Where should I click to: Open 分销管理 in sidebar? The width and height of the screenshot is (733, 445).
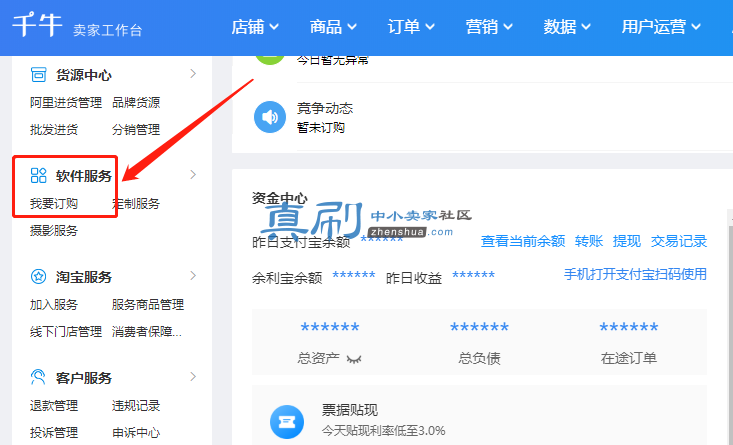(x=136, y=129)
